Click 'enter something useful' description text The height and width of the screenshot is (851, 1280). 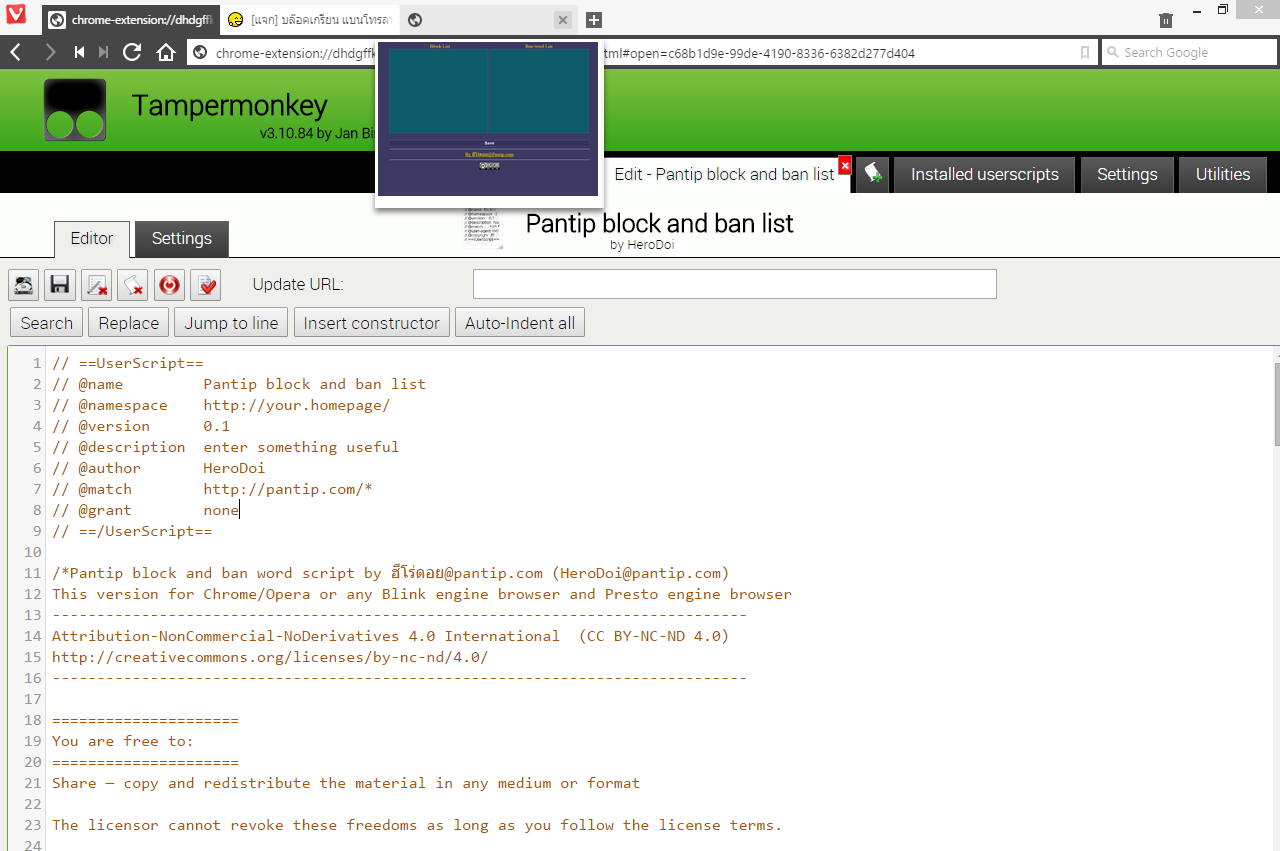(301, 447)
